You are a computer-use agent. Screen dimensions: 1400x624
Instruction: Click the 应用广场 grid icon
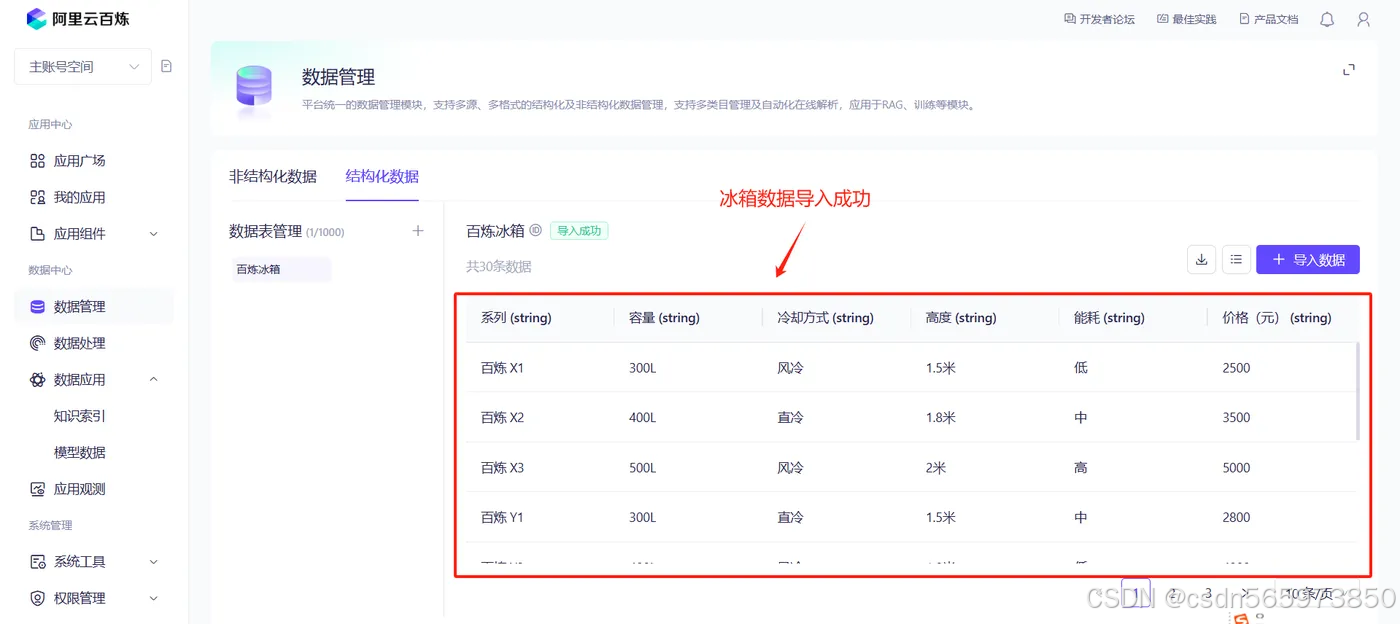37,161
